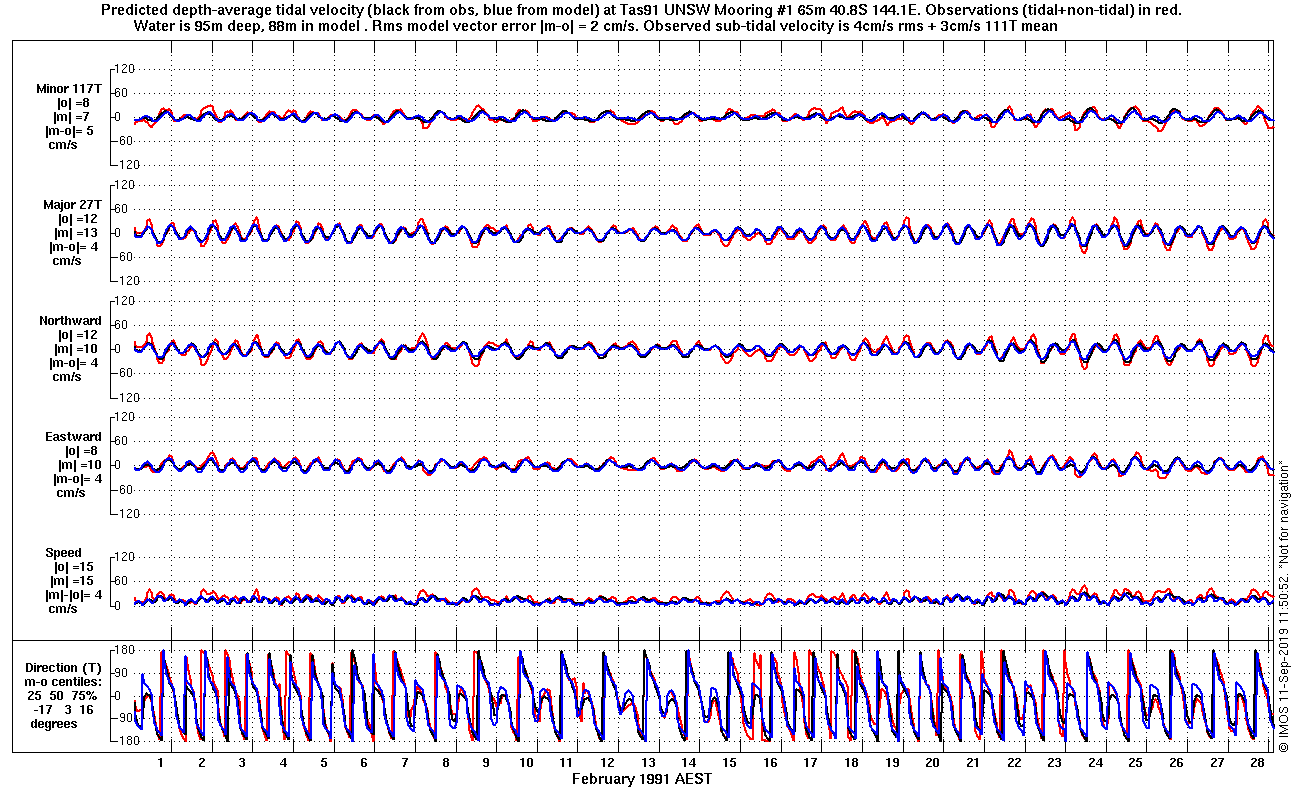Click day "9" on the date axis
The image size is (1300, 800).
[x=486, y=762]
